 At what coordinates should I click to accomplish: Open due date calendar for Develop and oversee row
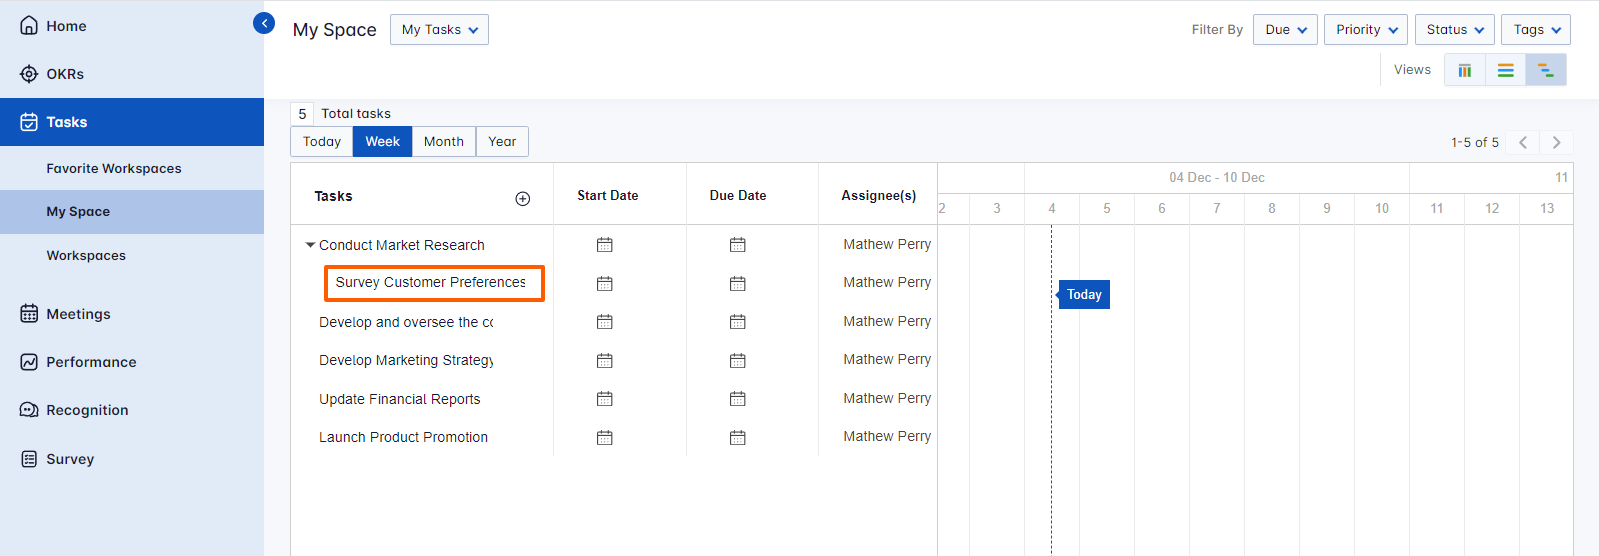pyautogui.click(x=738, y=322)
